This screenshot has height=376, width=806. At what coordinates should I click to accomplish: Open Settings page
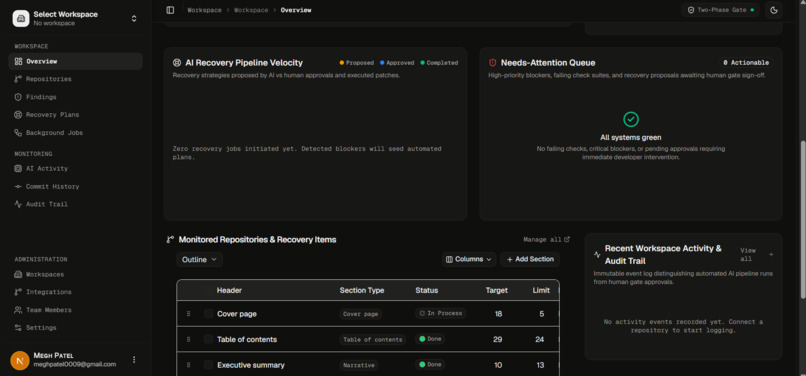76,328
